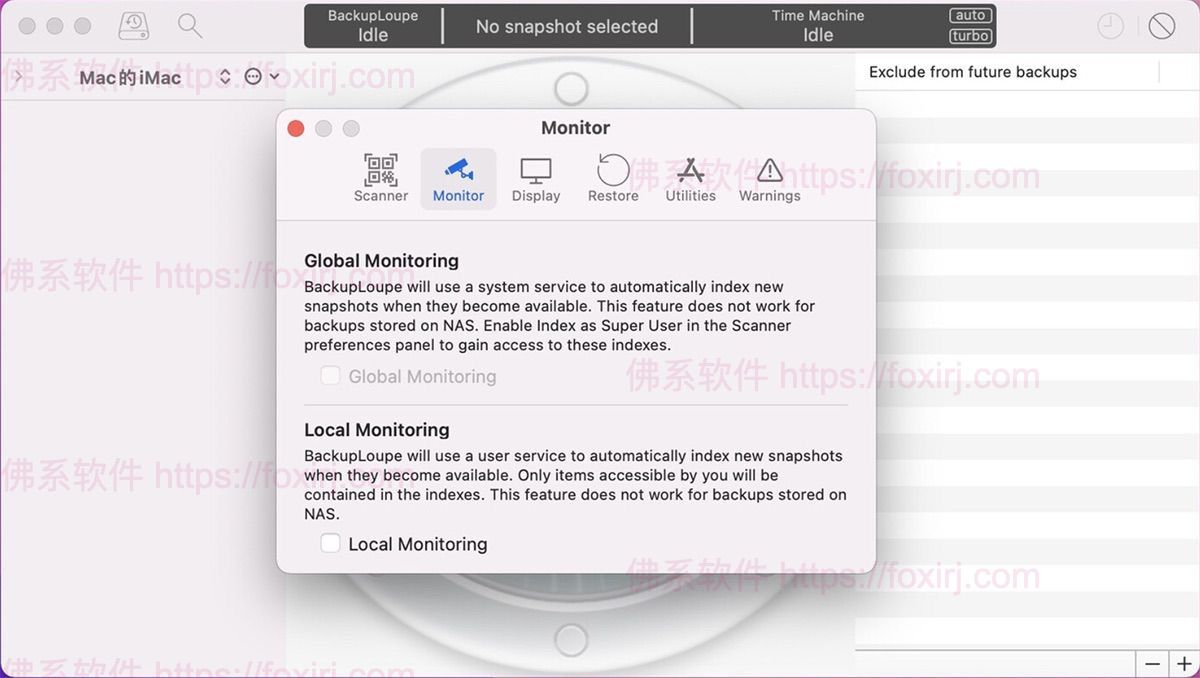Screen dimensions: 1200x678
Task: Tick the Global Monitoring checkbox
Action: (x=330, y=376)
